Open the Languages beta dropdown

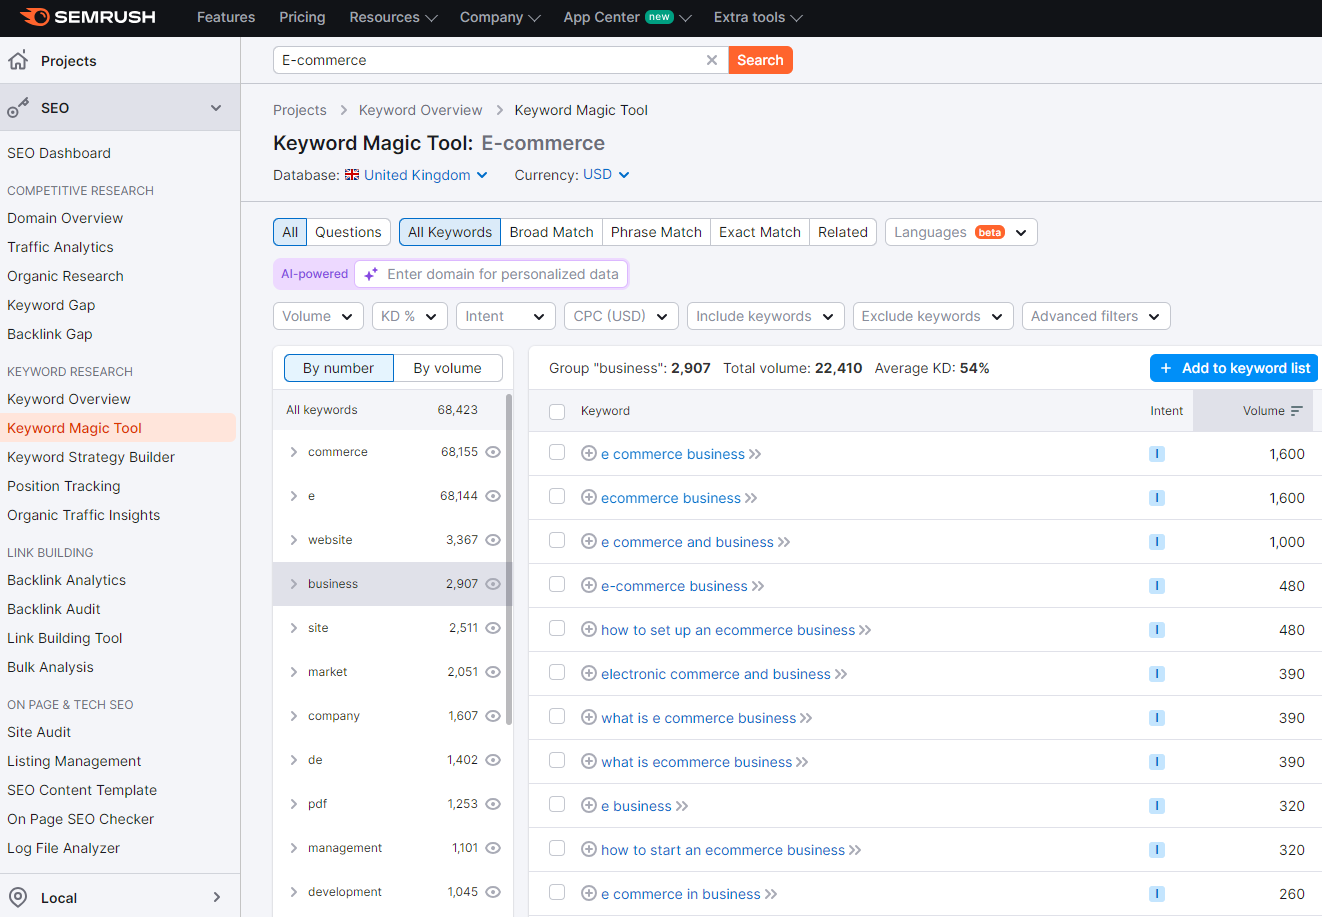[961, 232]
